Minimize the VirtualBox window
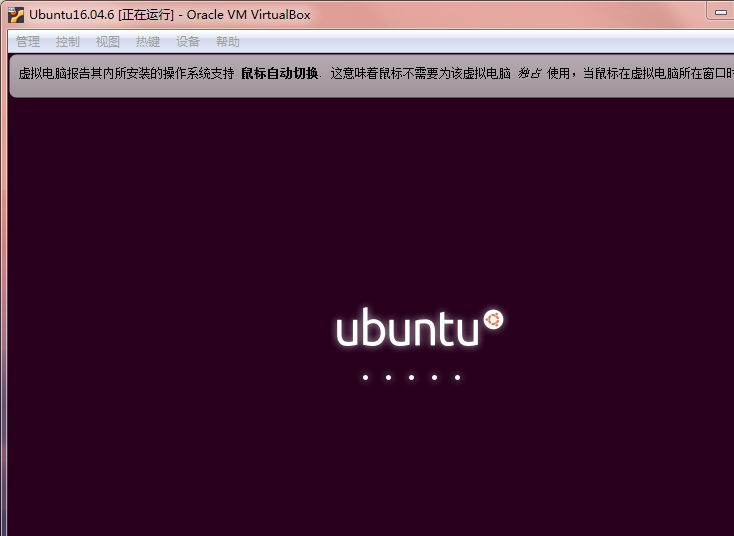734x536 pixels. coord(720,12)
